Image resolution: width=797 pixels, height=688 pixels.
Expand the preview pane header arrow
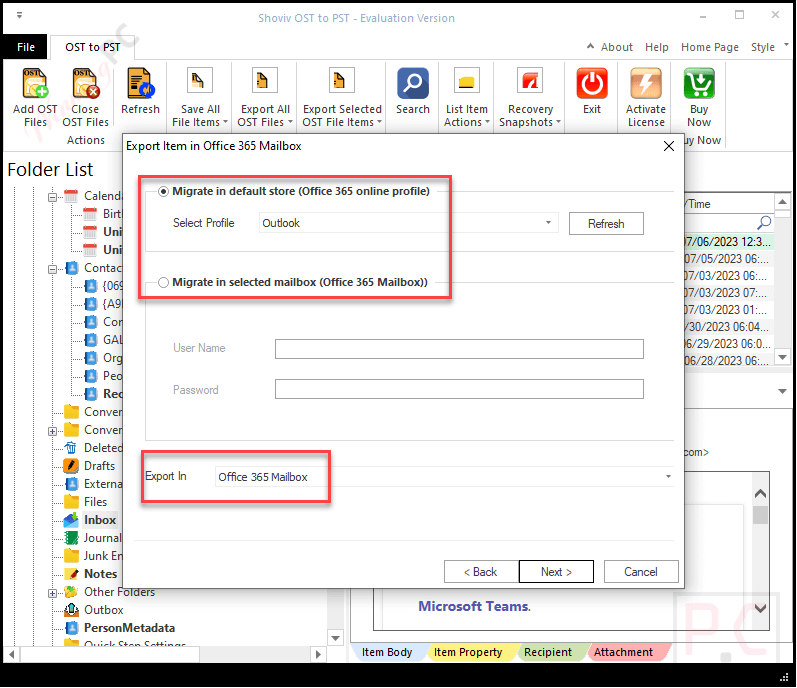pos(782,391)
